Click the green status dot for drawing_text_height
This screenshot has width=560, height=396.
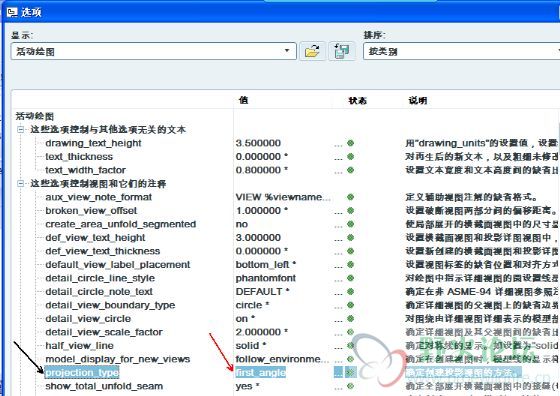350,143
